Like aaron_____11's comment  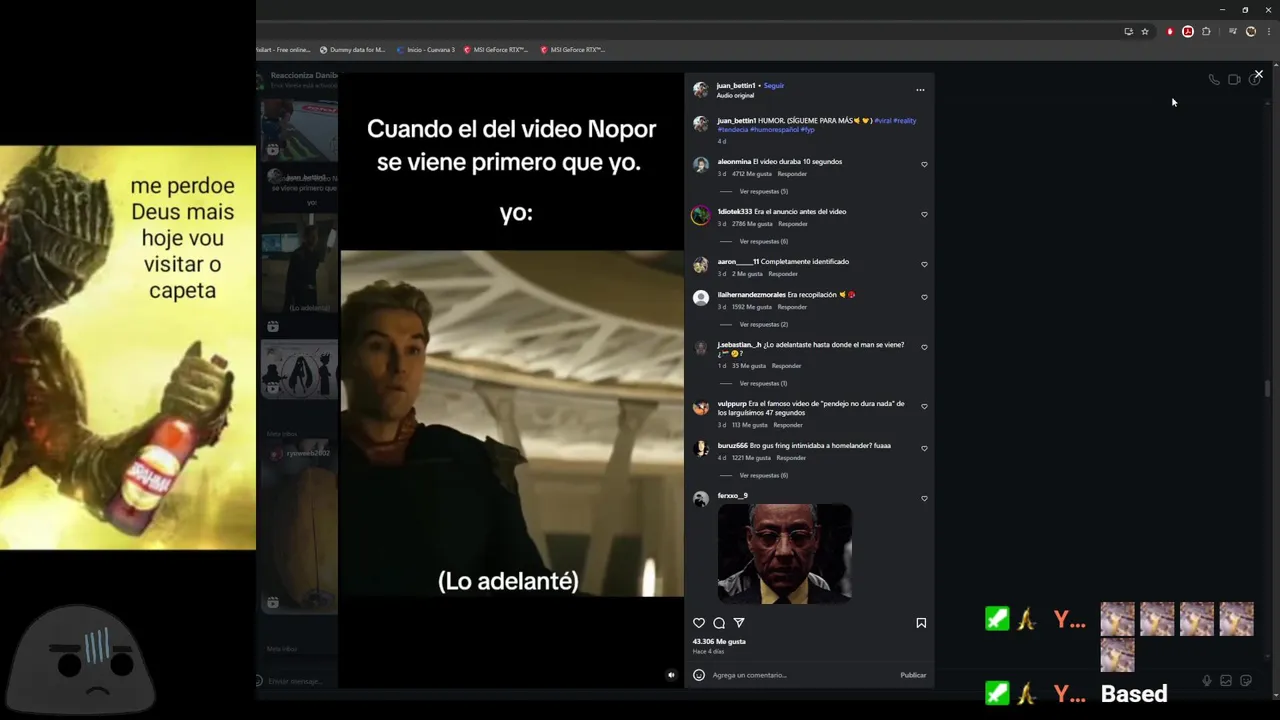click(924, 264)
